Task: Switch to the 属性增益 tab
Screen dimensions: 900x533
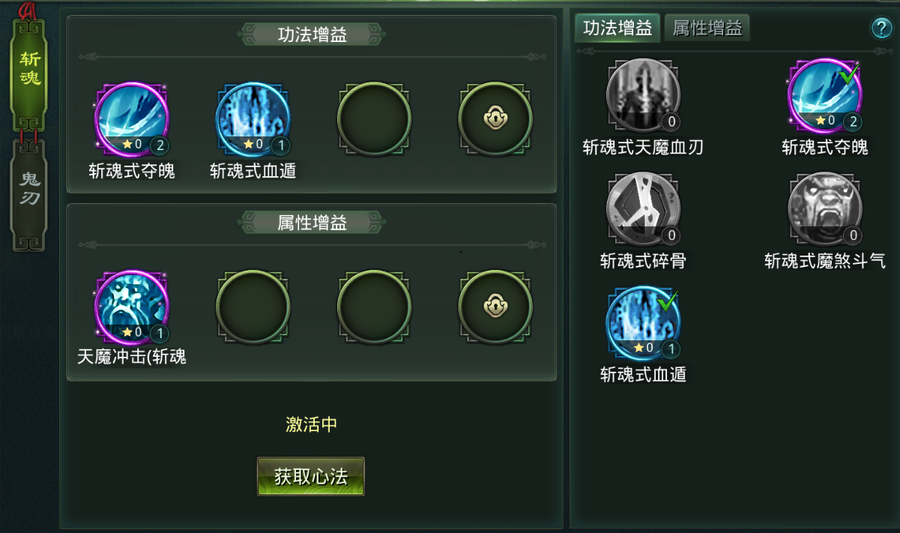Action: tap(707, 28)
